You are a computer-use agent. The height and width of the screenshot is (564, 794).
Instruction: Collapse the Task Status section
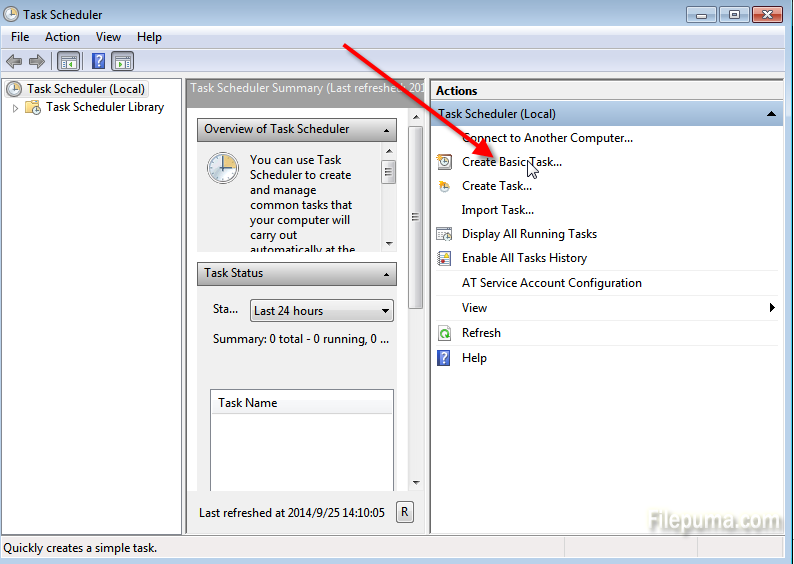(385, 274)
